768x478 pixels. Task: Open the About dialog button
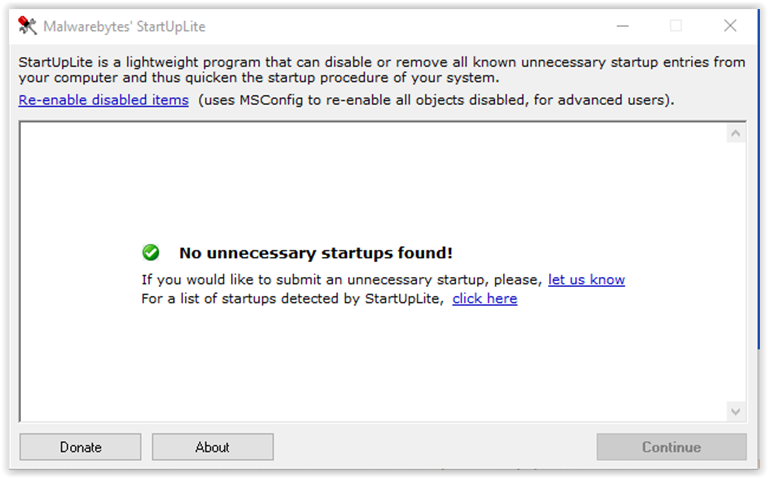tap(212, 447)
